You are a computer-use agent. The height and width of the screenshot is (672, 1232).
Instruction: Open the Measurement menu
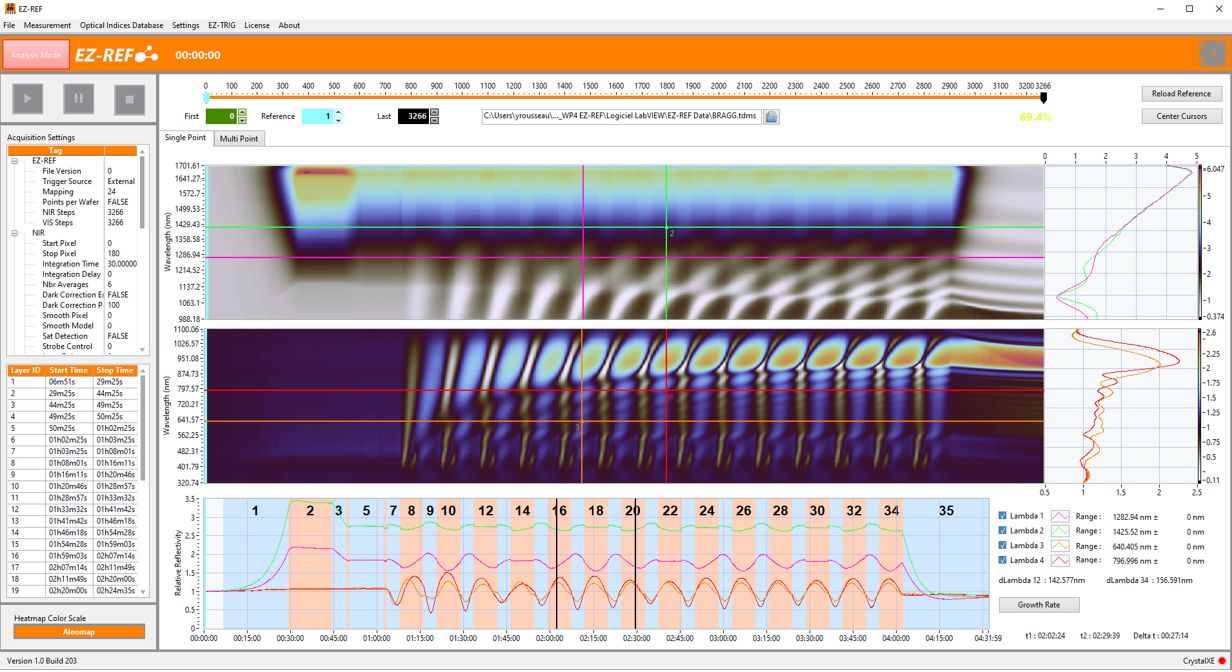click(47, 25)
